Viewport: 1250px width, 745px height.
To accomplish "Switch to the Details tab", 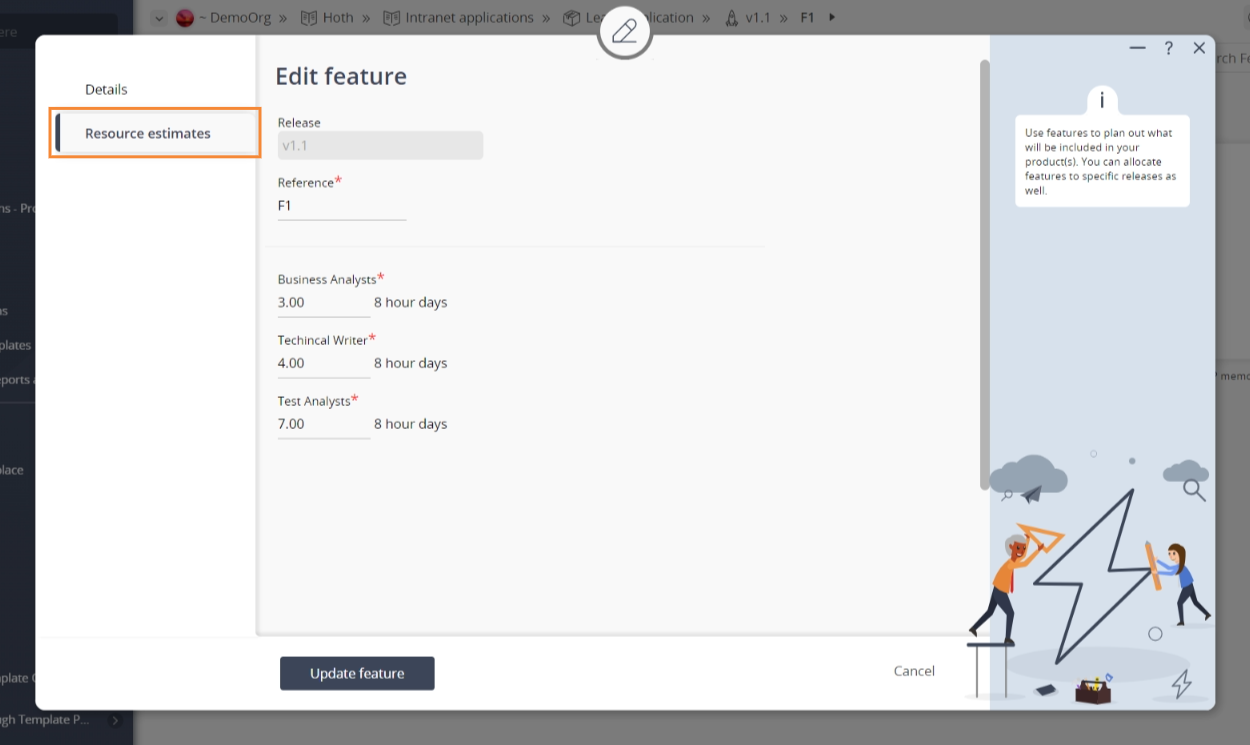I will pos(106,89).
